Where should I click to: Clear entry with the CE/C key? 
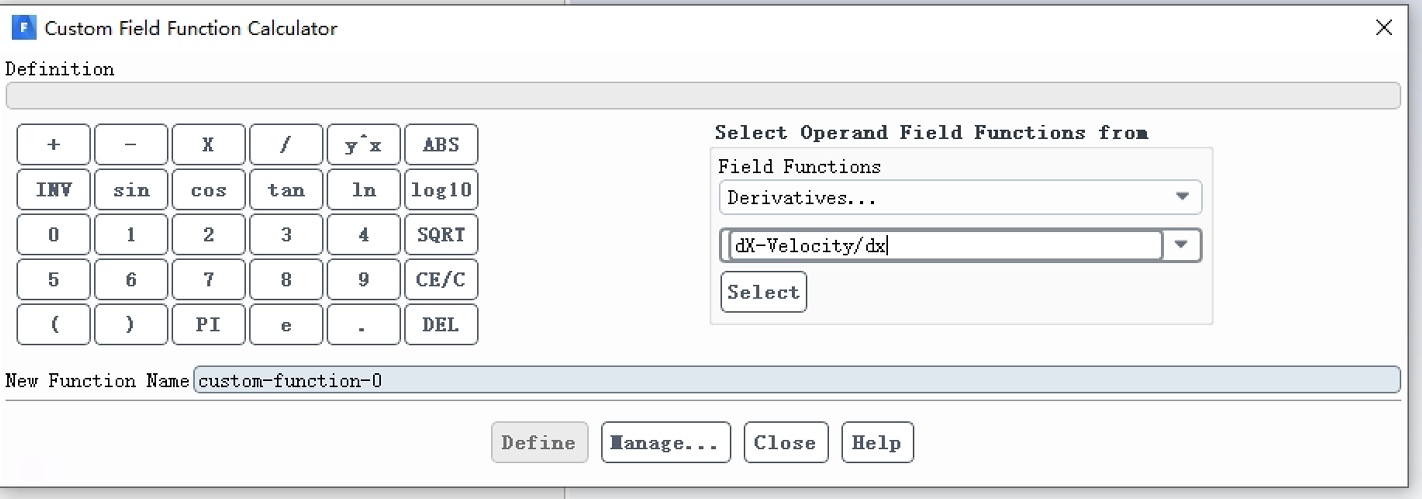click(441, 280)
